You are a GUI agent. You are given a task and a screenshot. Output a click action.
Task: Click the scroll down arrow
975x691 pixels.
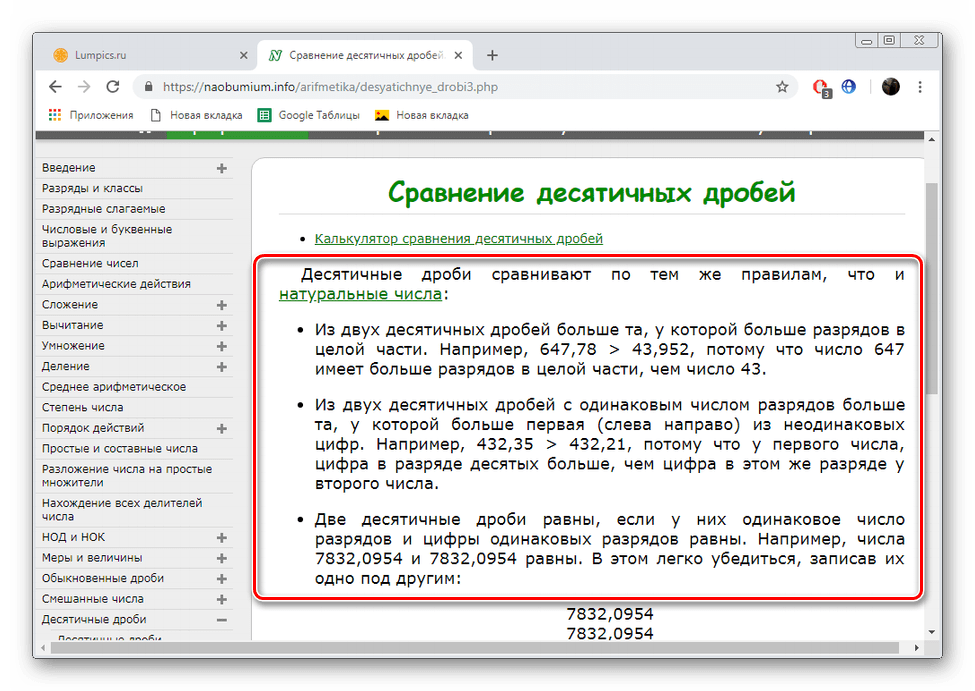click(931, 632)
